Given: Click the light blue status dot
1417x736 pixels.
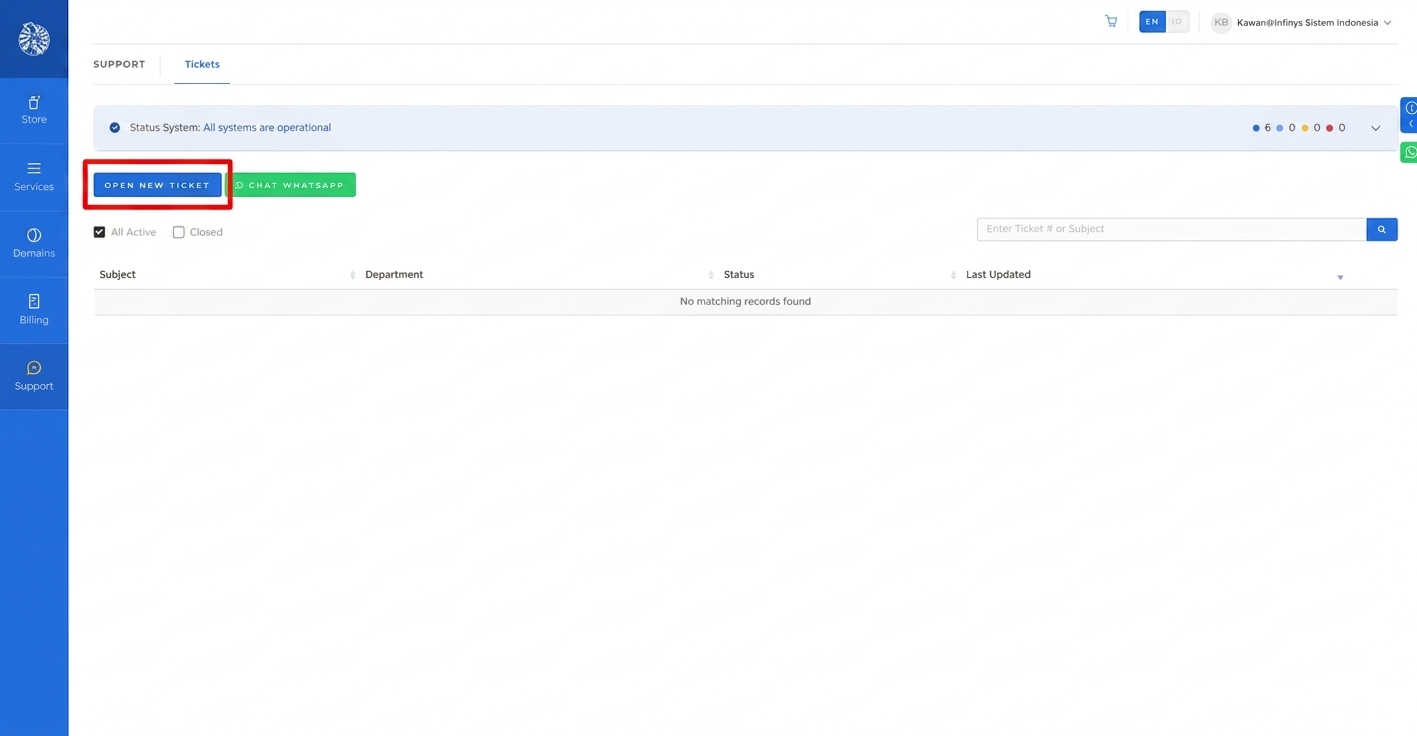Looking at the screenshot, I should tap(1280, 128).
